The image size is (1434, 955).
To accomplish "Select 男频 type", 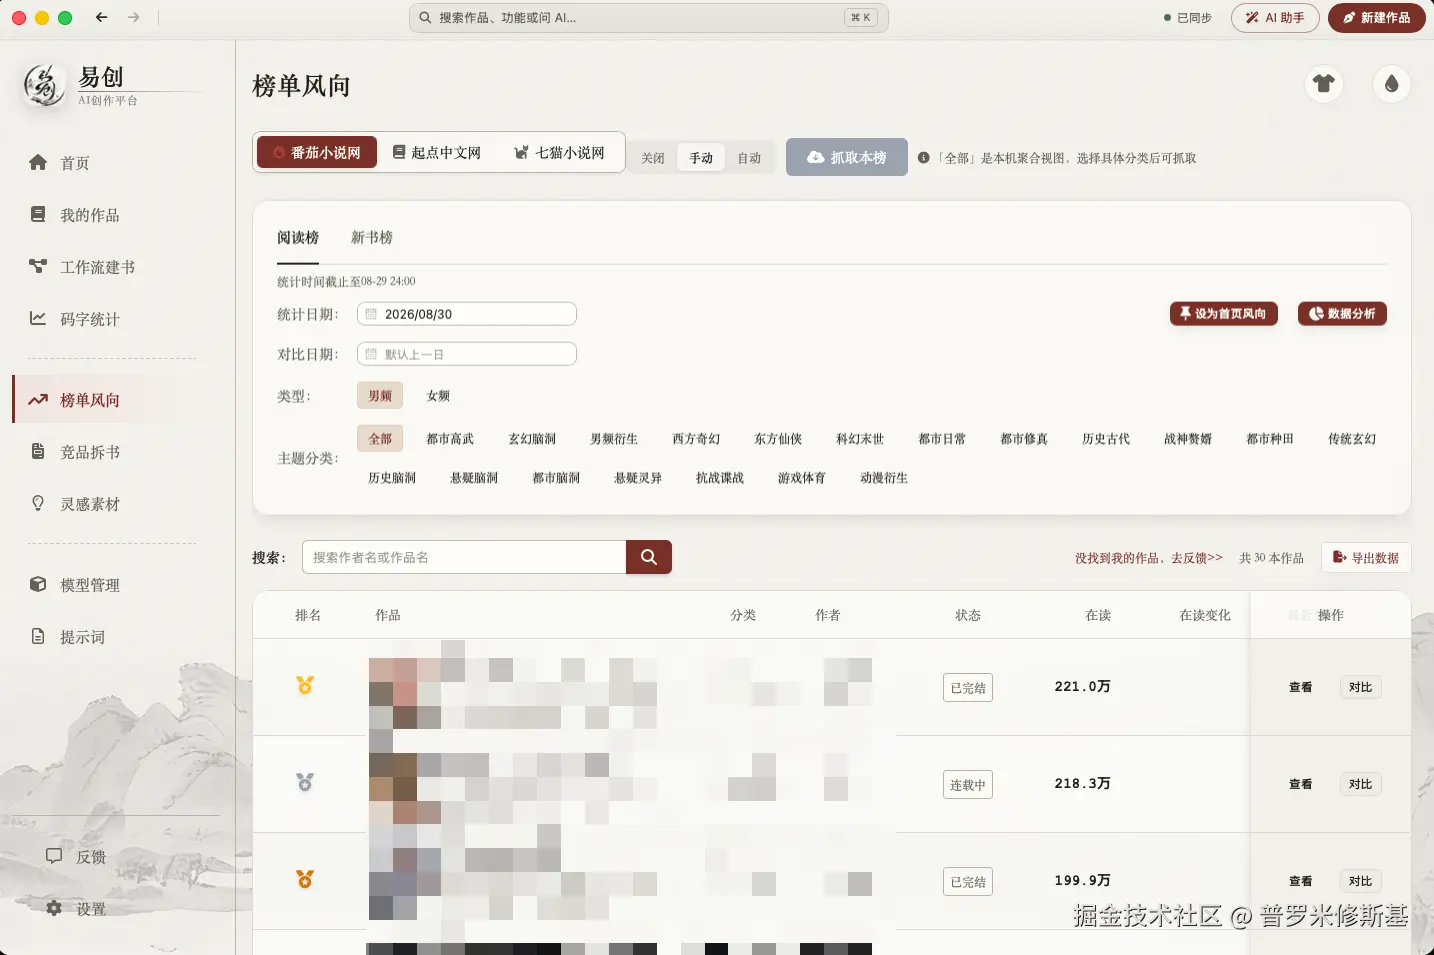I will (380, 396).
